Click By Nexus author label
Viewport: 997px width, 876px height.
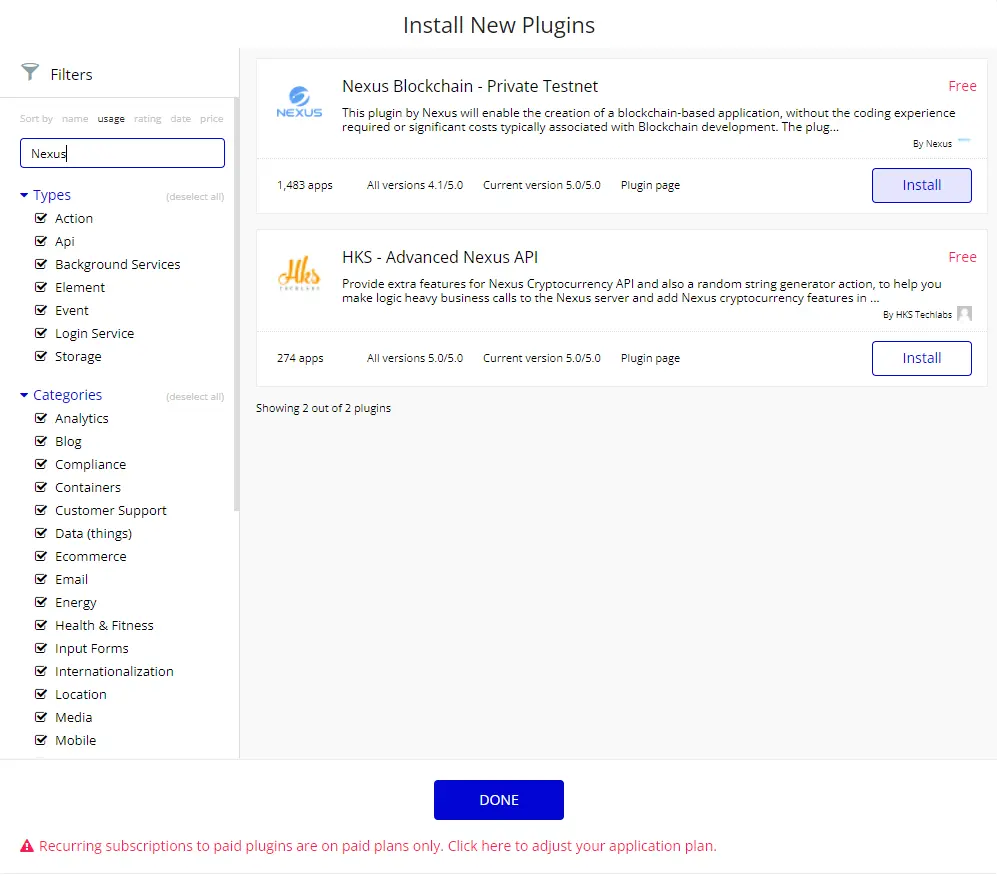[x=932, y=144]
